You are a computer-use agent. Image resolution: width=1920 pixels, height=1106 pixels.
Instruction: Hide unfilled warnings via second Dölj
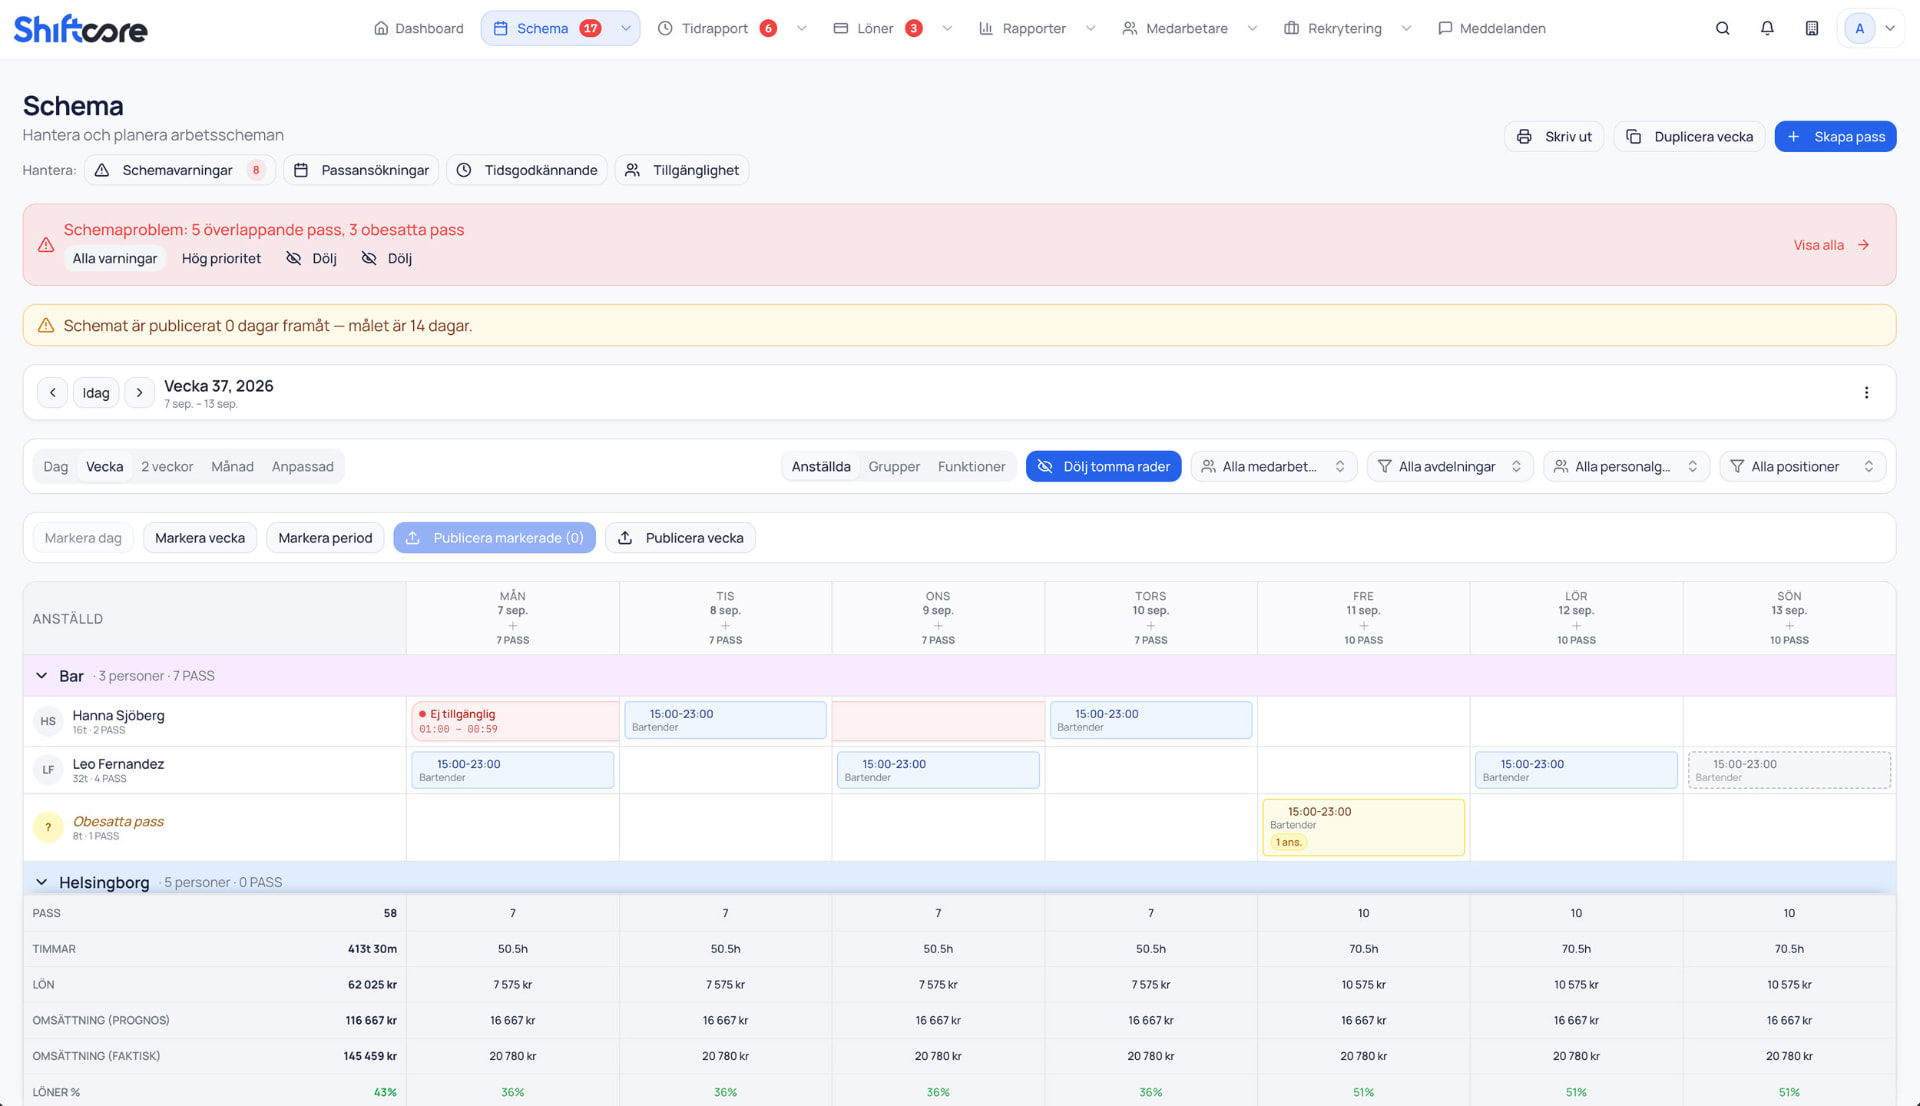click(387, 258)
